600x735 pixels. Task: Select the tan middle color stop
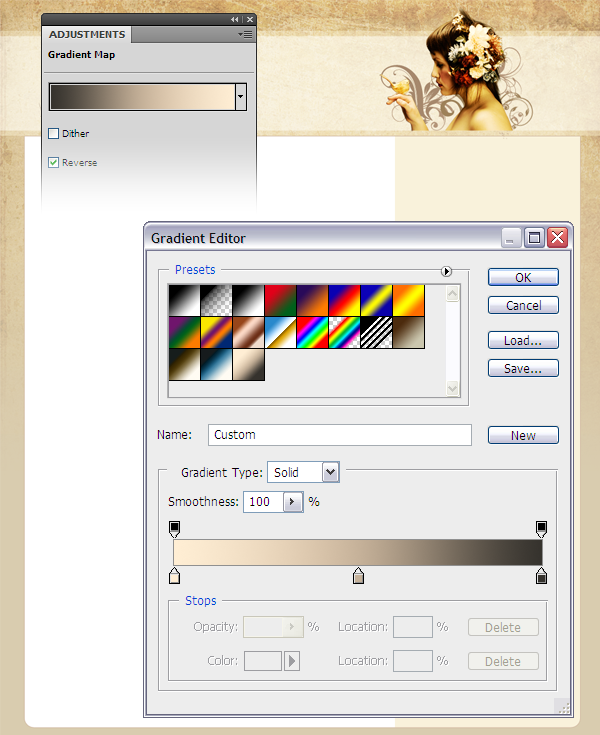[359, 576]
